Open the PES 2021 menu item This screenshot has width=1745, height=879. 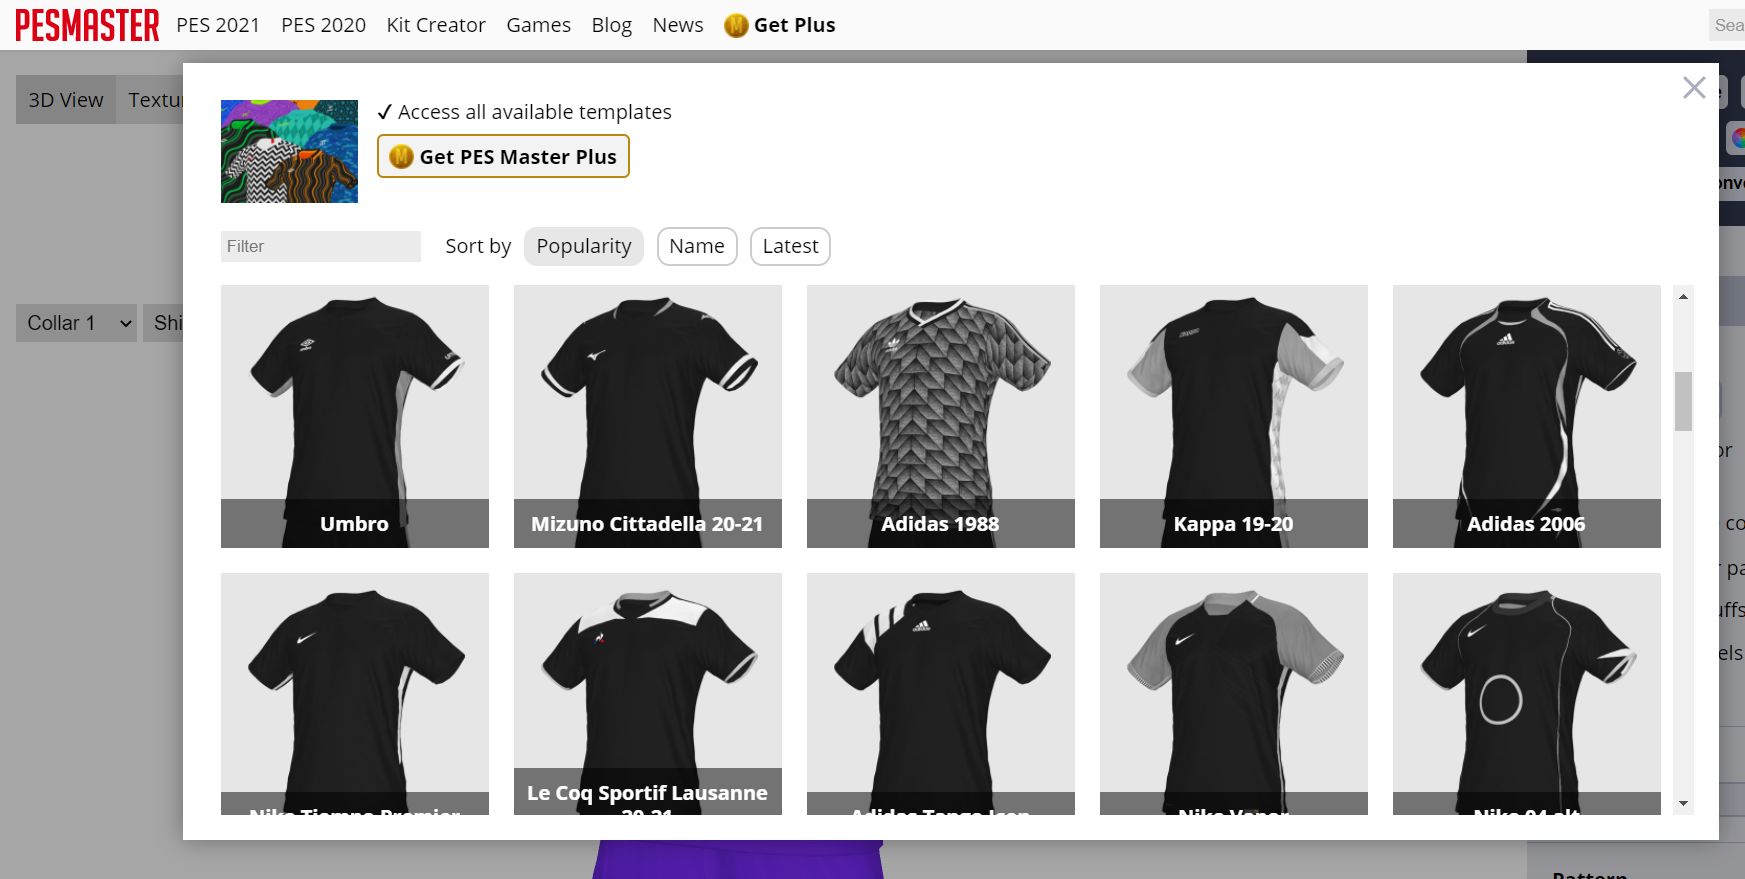click(218, 25)
